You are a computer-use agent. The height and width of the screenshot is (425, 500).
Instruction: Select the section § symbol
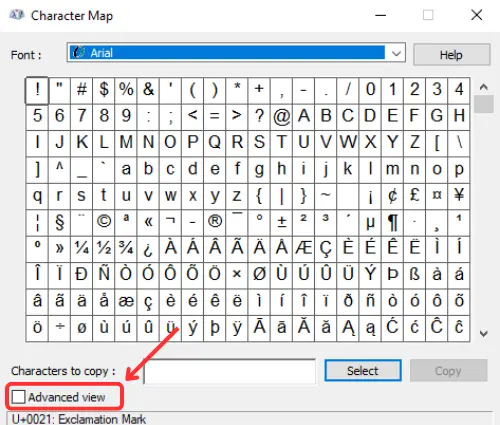coord(59,222)
